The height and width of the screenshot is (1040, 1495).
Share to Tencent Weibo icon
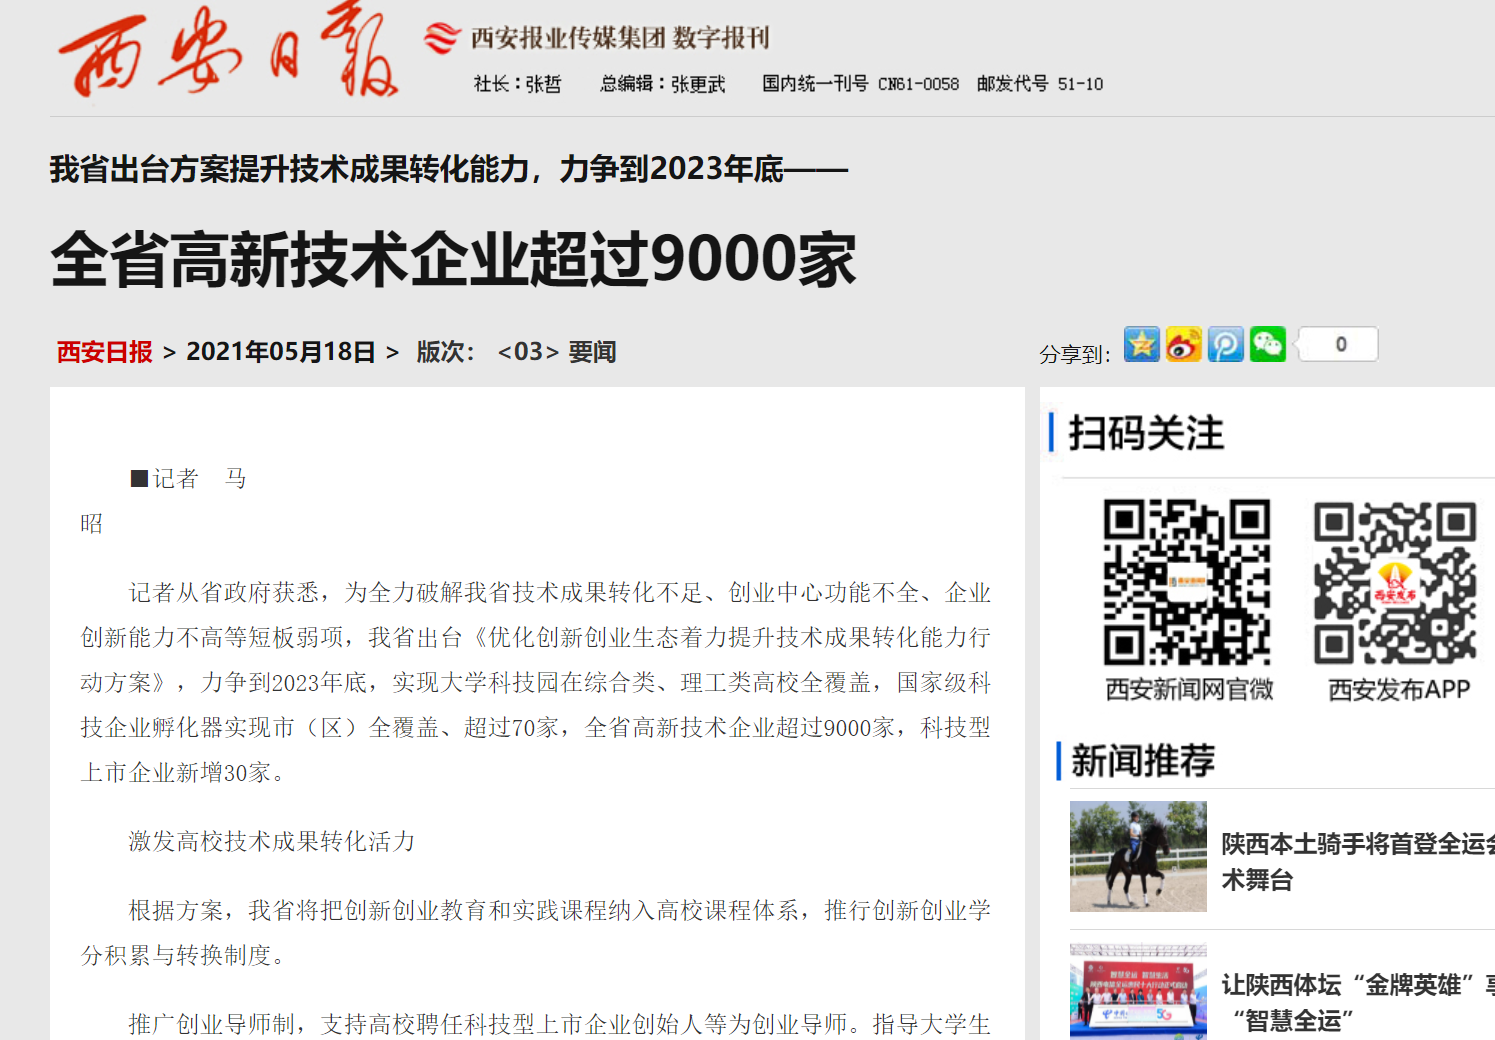(1225, 344)
